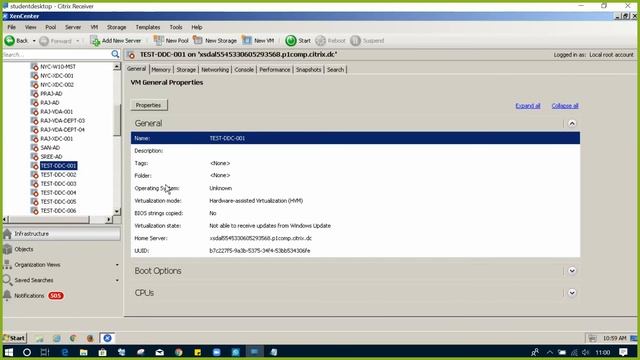Viewport: 640px width, 360px height.
Task: Switch to the Performance tab
Action: tap(275, 70)
